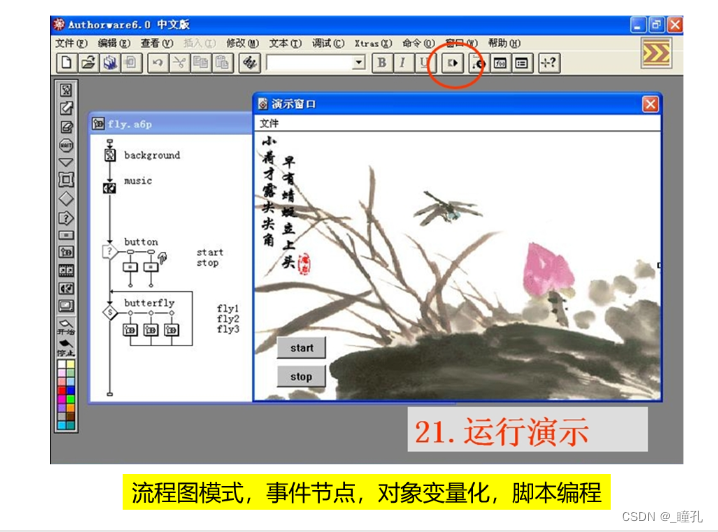Viewport: 718px width, 532px height.
Task: Click the Help pointer toolbar icon
Action: pos(549,63)
